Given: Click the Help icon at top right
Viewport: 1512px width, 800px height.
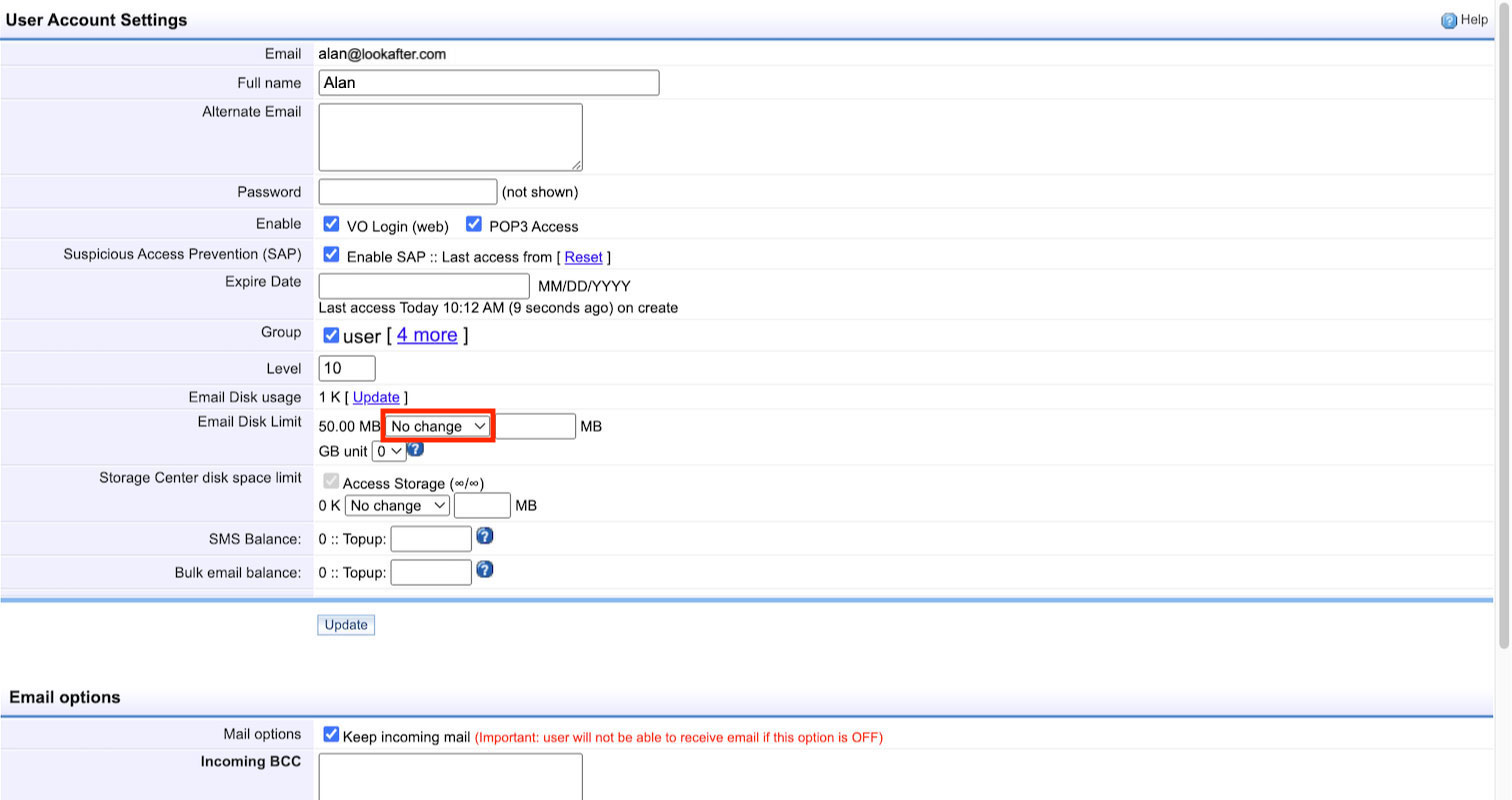Looking at the screenshot, I should [x=1448, y=20].
